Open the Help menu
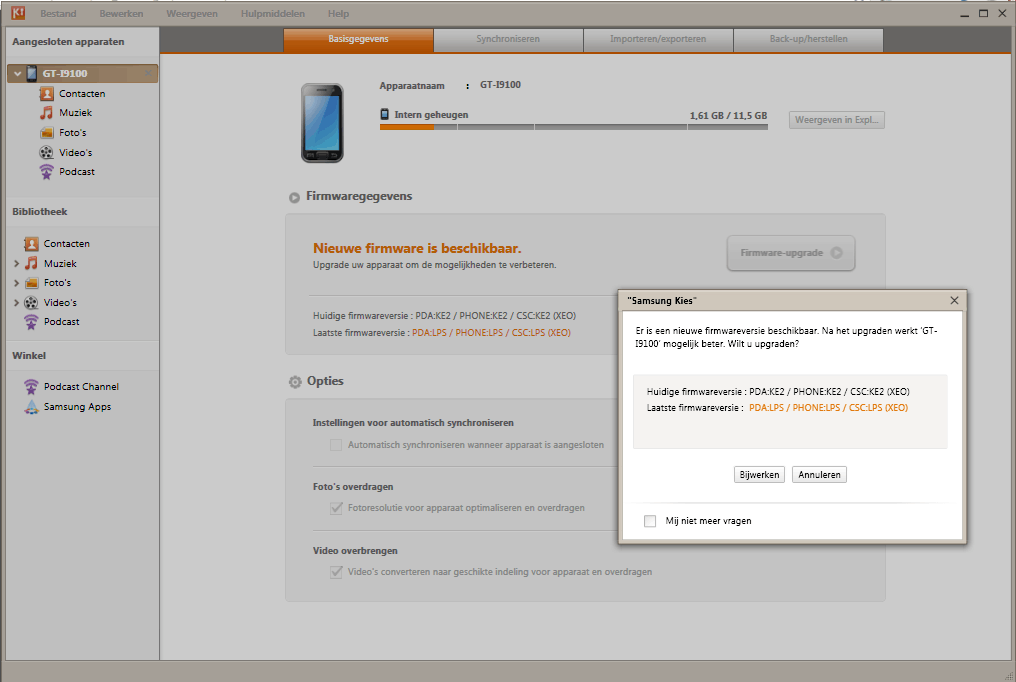1016x682 pixels. pyautogui.click(x=338, y=13)
